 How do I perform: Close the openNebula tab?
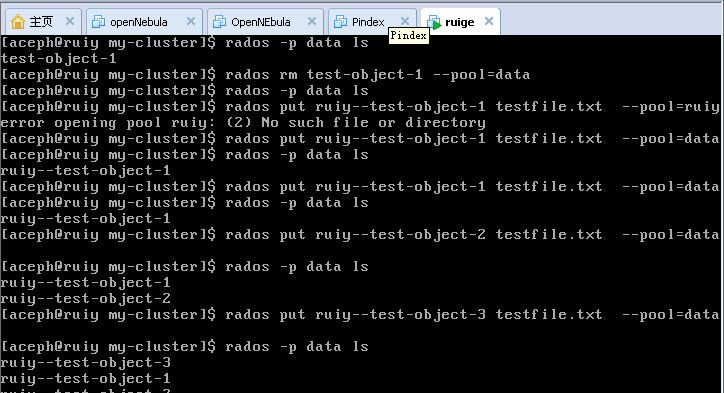191,21
